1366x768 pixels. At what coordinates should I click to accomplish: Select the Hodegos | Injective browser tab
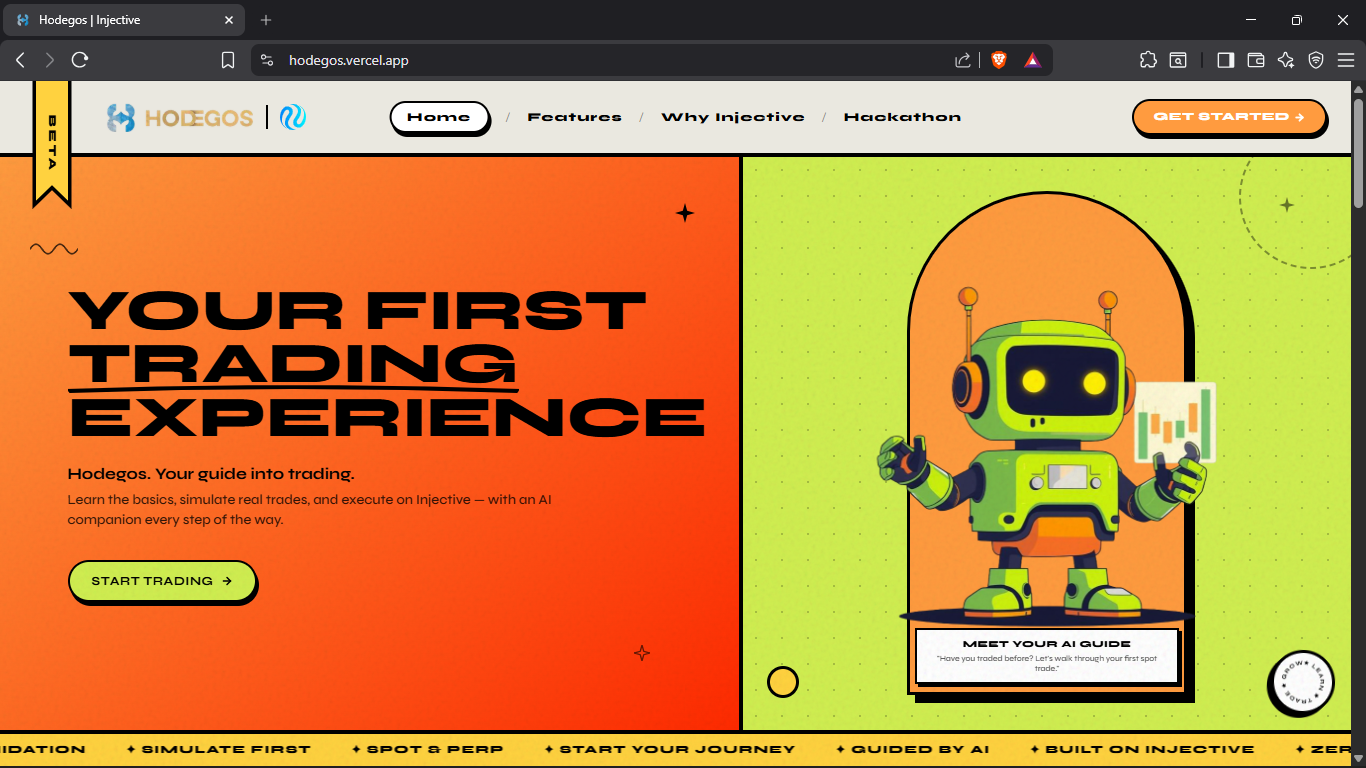[x=124, y=20]
